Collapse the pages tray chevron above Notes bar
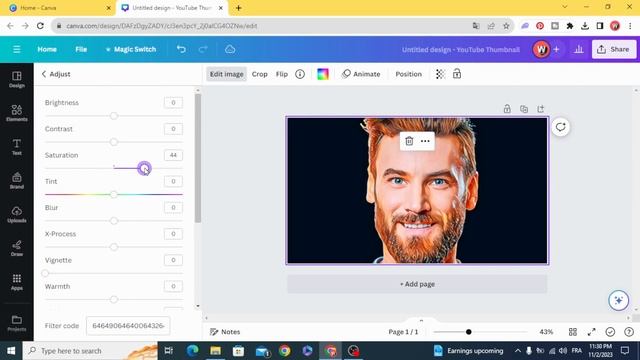The image size is (640, 360). pyautogui.click(x=421, y=320)
